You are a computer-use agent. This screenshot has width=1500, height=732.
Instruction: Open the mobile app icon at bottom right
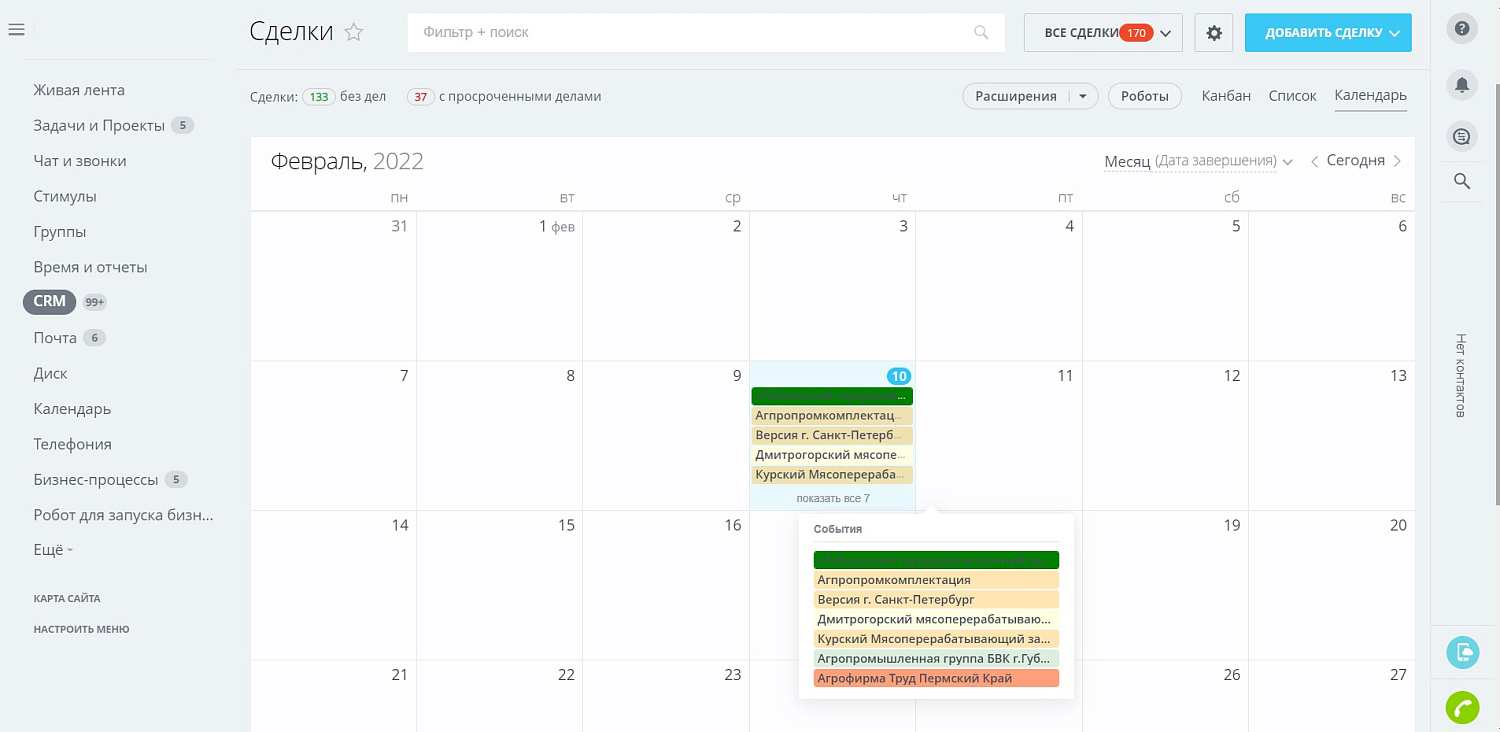click(1462, 652)
